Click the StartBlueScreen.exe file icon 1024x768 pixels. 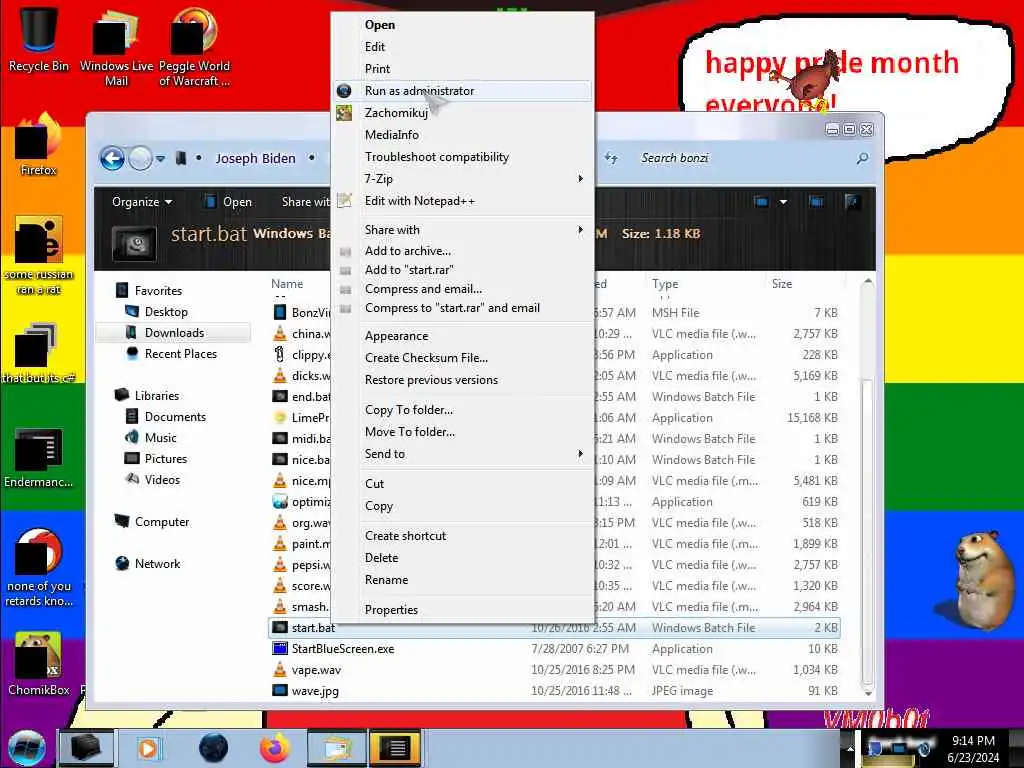(280, 648)
